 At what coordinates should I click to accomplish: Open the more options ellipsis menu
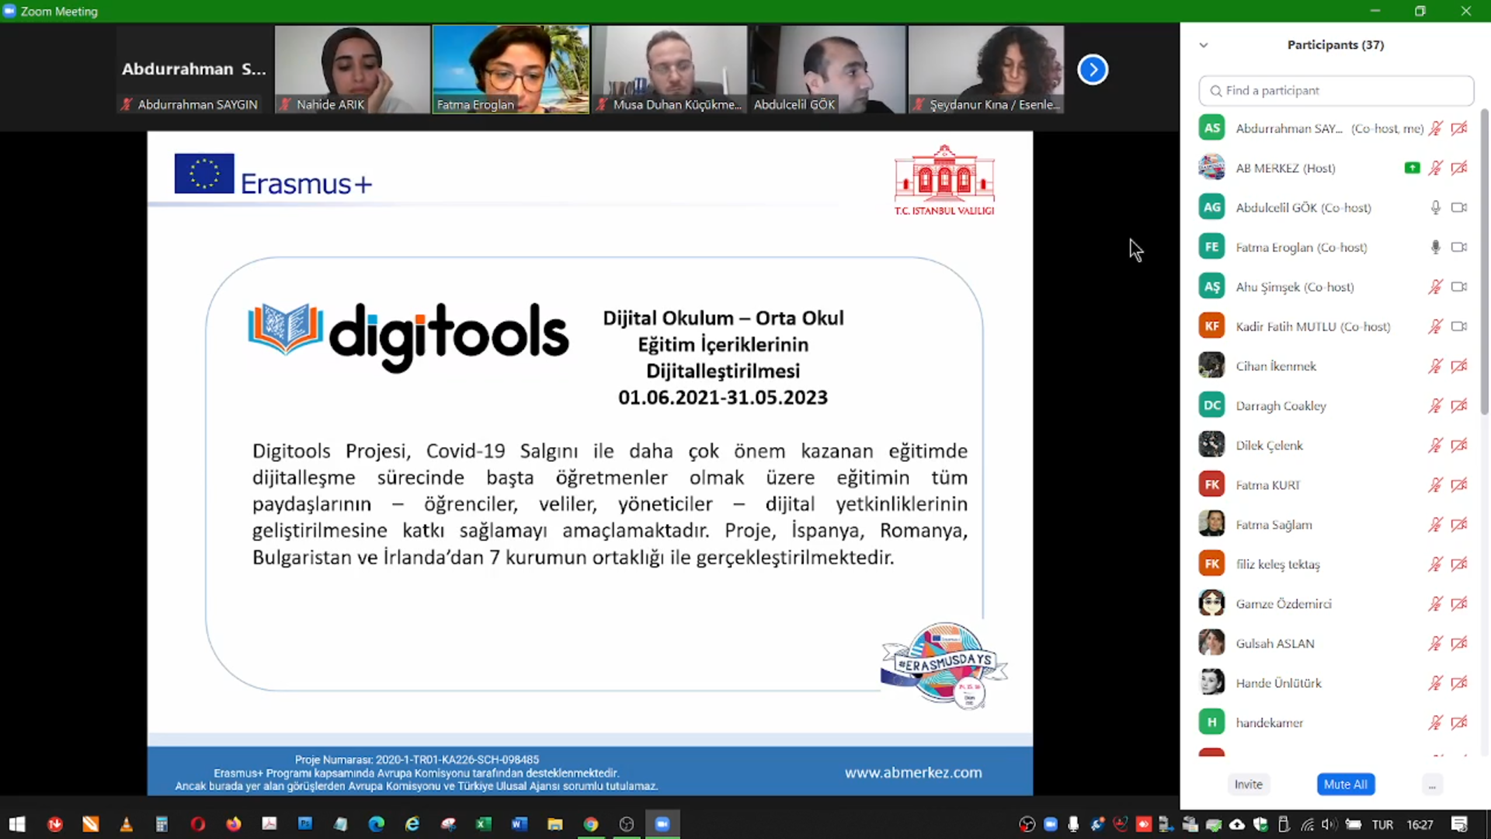coord(1432,785)
